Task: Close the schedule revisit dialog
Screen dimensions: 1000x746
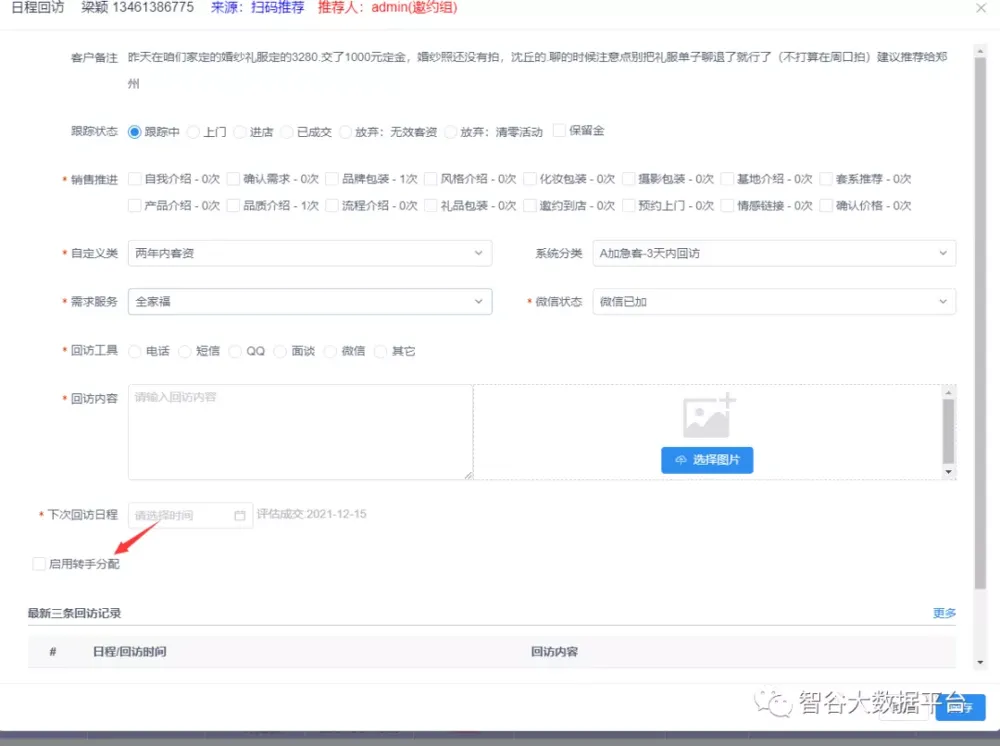Action: tap(981, 8)
